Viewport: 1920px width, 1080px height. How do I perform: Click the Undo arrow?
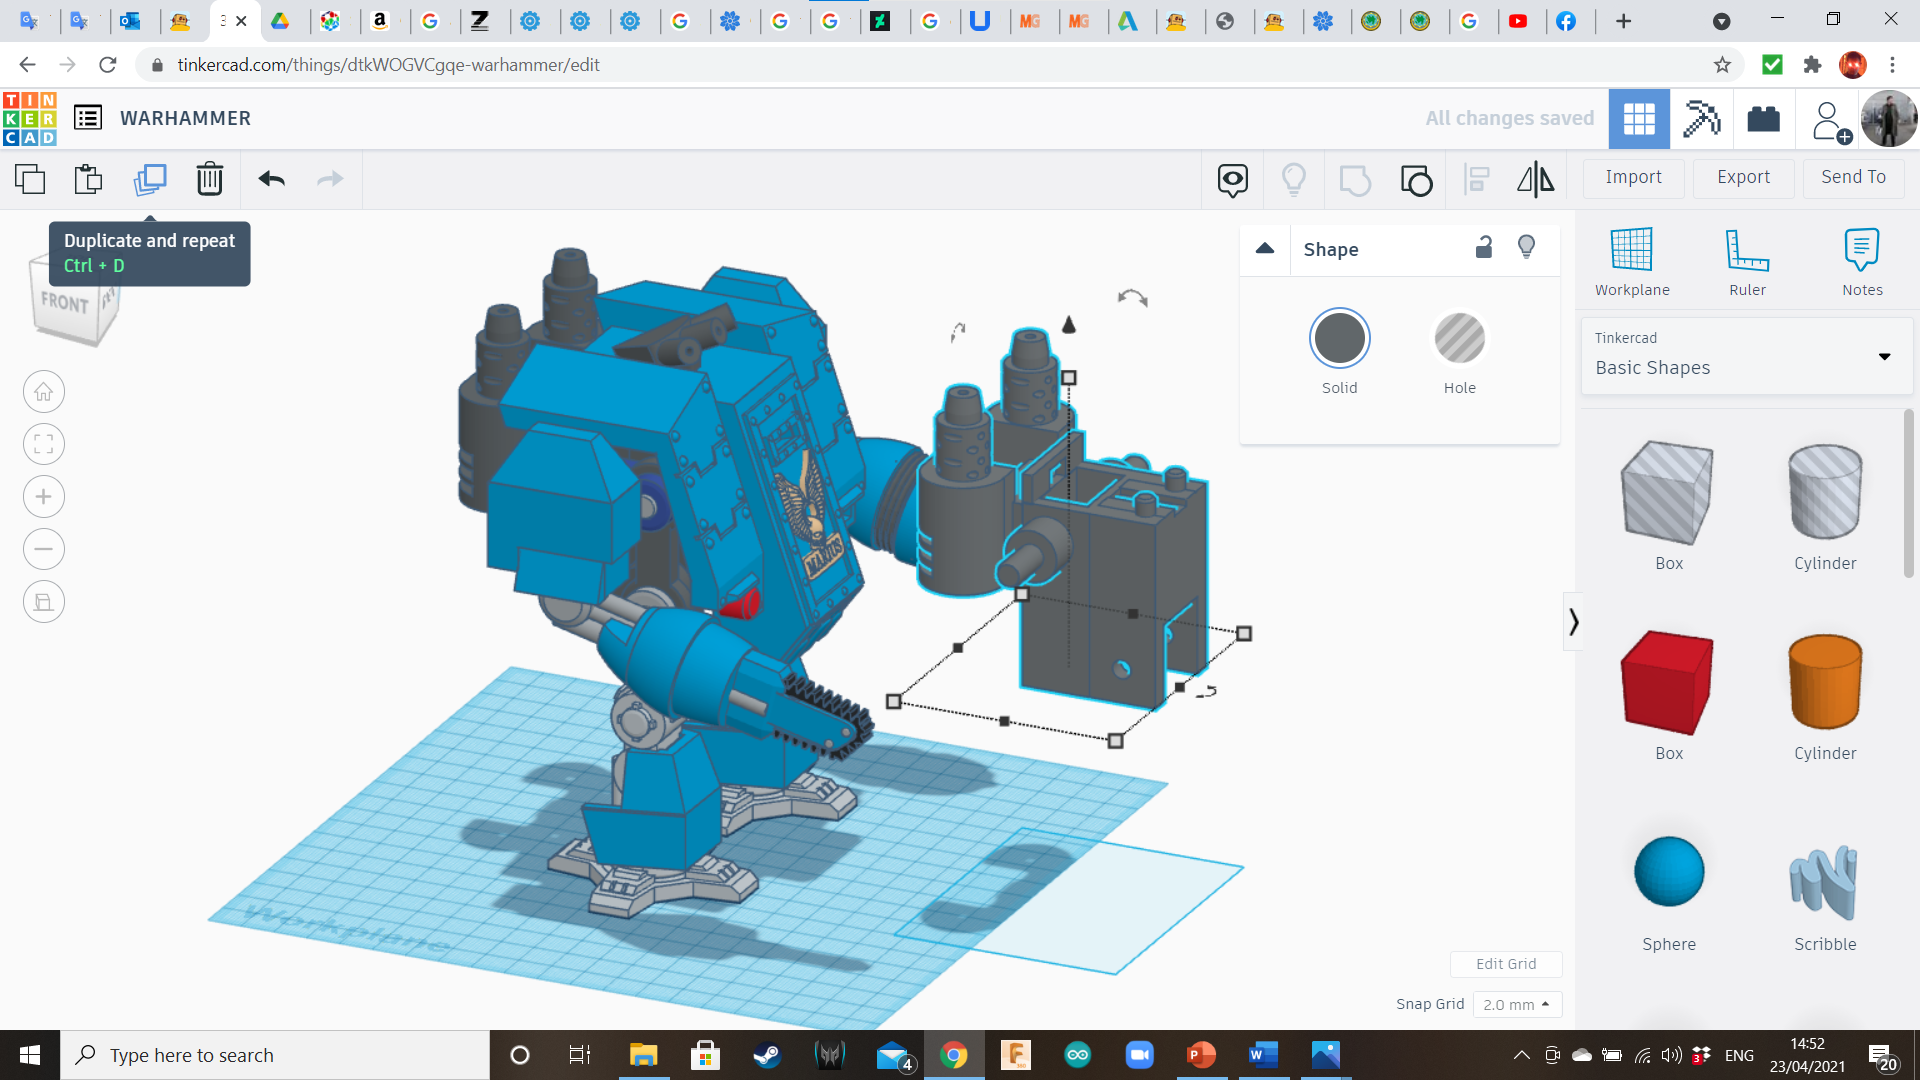(271, 179)
